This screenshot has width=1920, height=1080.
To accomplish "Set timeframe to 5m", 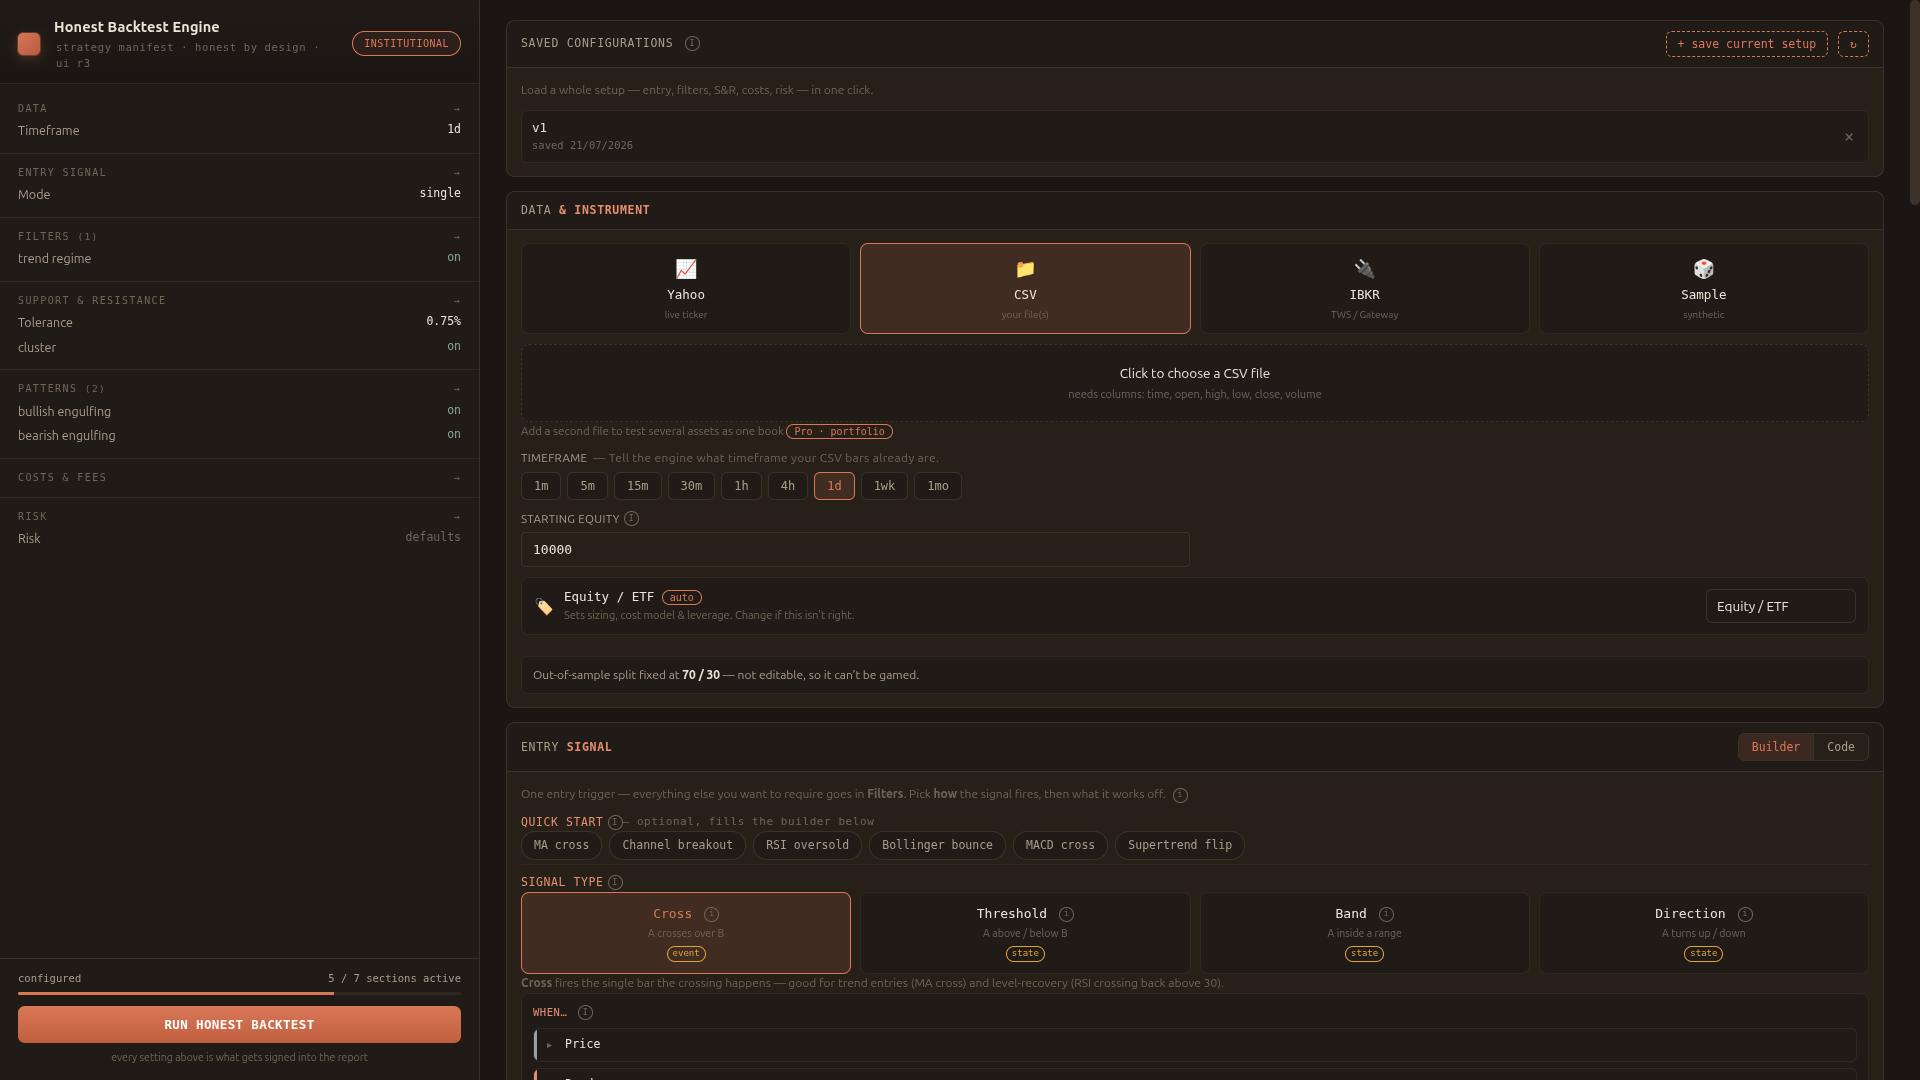I will pyautogui.click(x=587, y=486).
